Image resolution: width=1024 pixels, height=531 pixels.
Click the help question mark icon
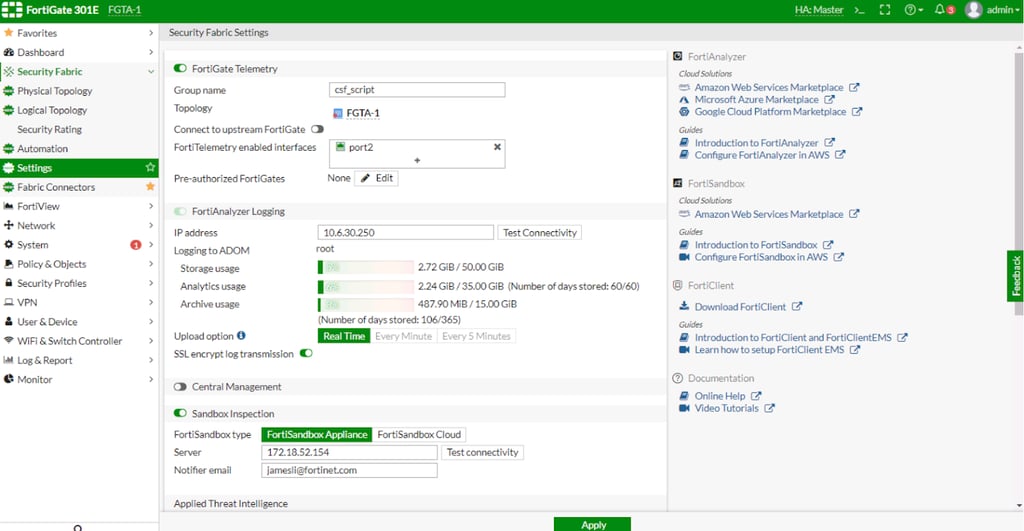910,10
